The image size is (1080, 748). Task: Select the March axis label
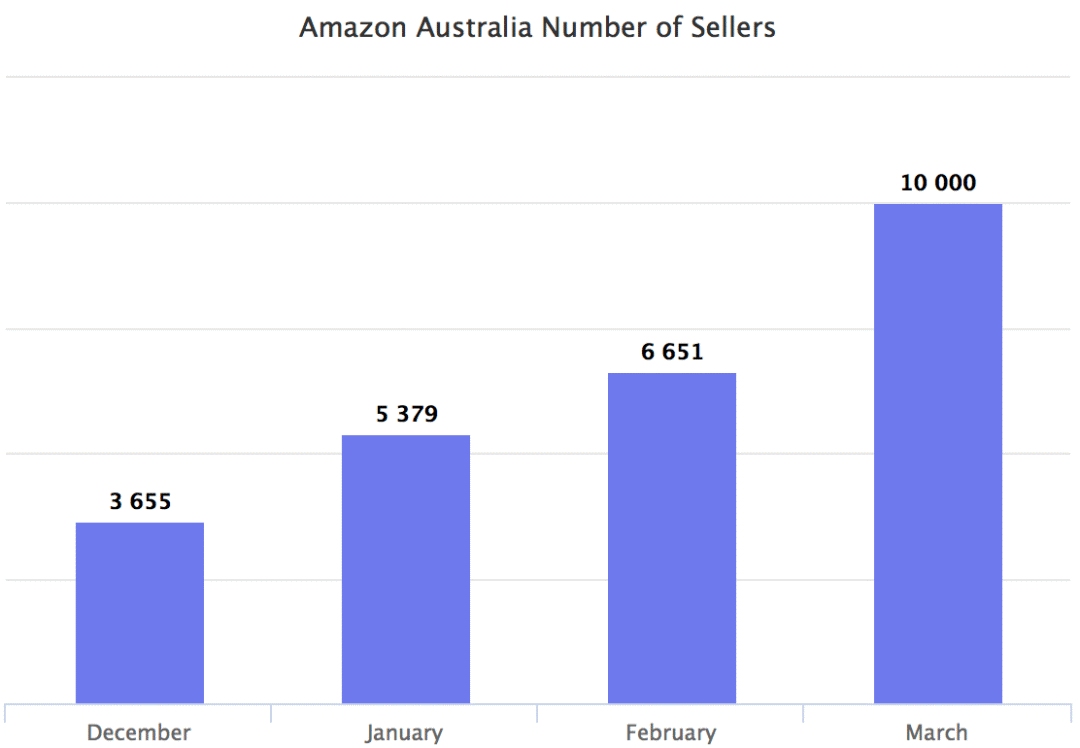point(937,733)
